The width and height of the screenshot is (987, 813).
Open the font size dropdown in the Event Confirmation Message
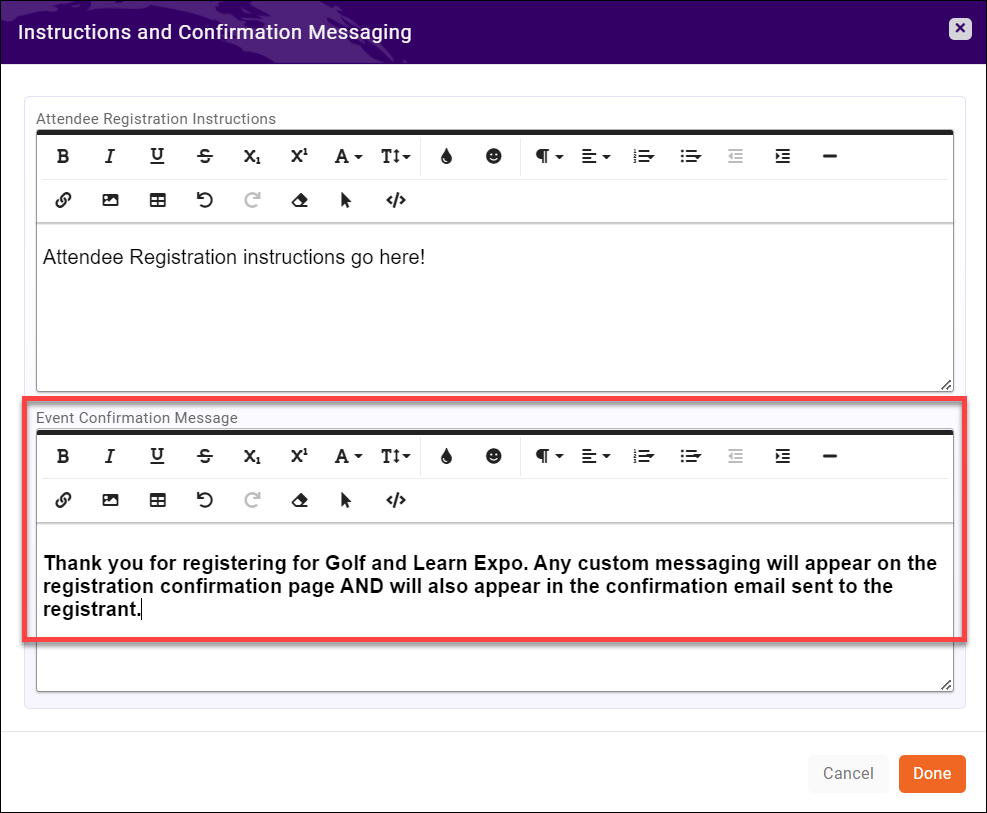click(x=395, y=456)
